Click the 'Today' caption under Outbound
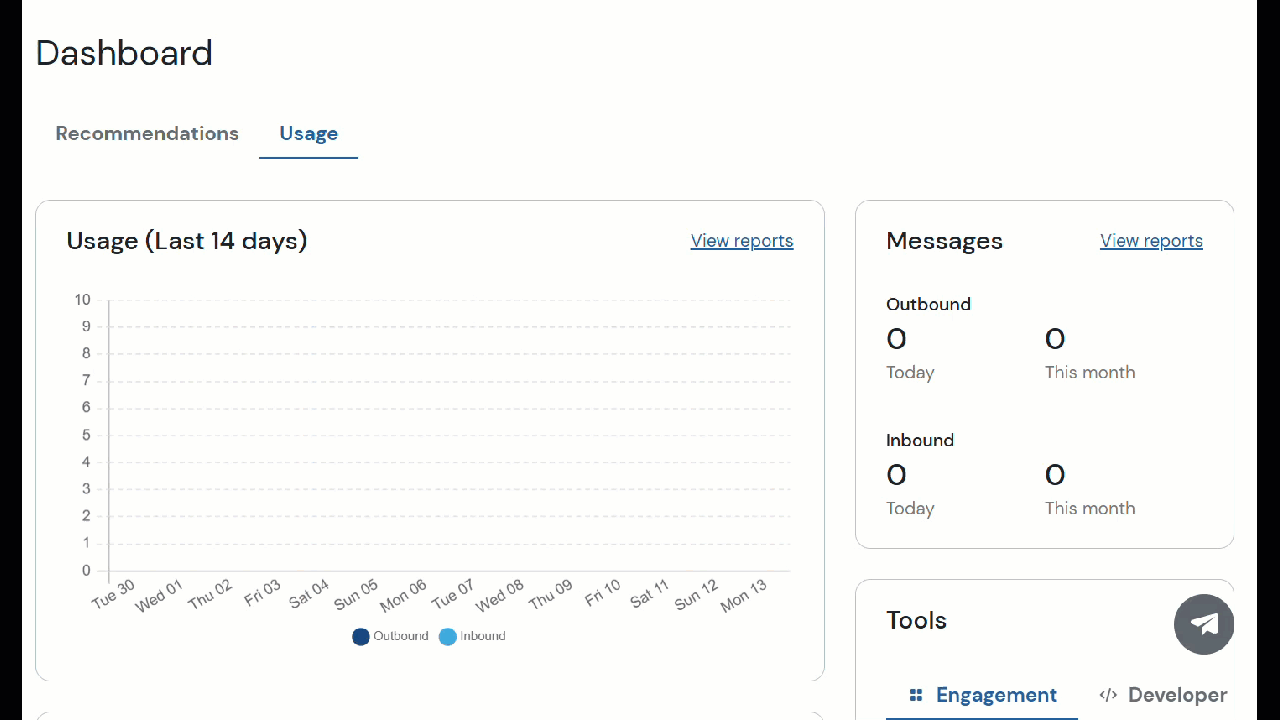Viewport: 1280px width, 720px height. point(910,373)
